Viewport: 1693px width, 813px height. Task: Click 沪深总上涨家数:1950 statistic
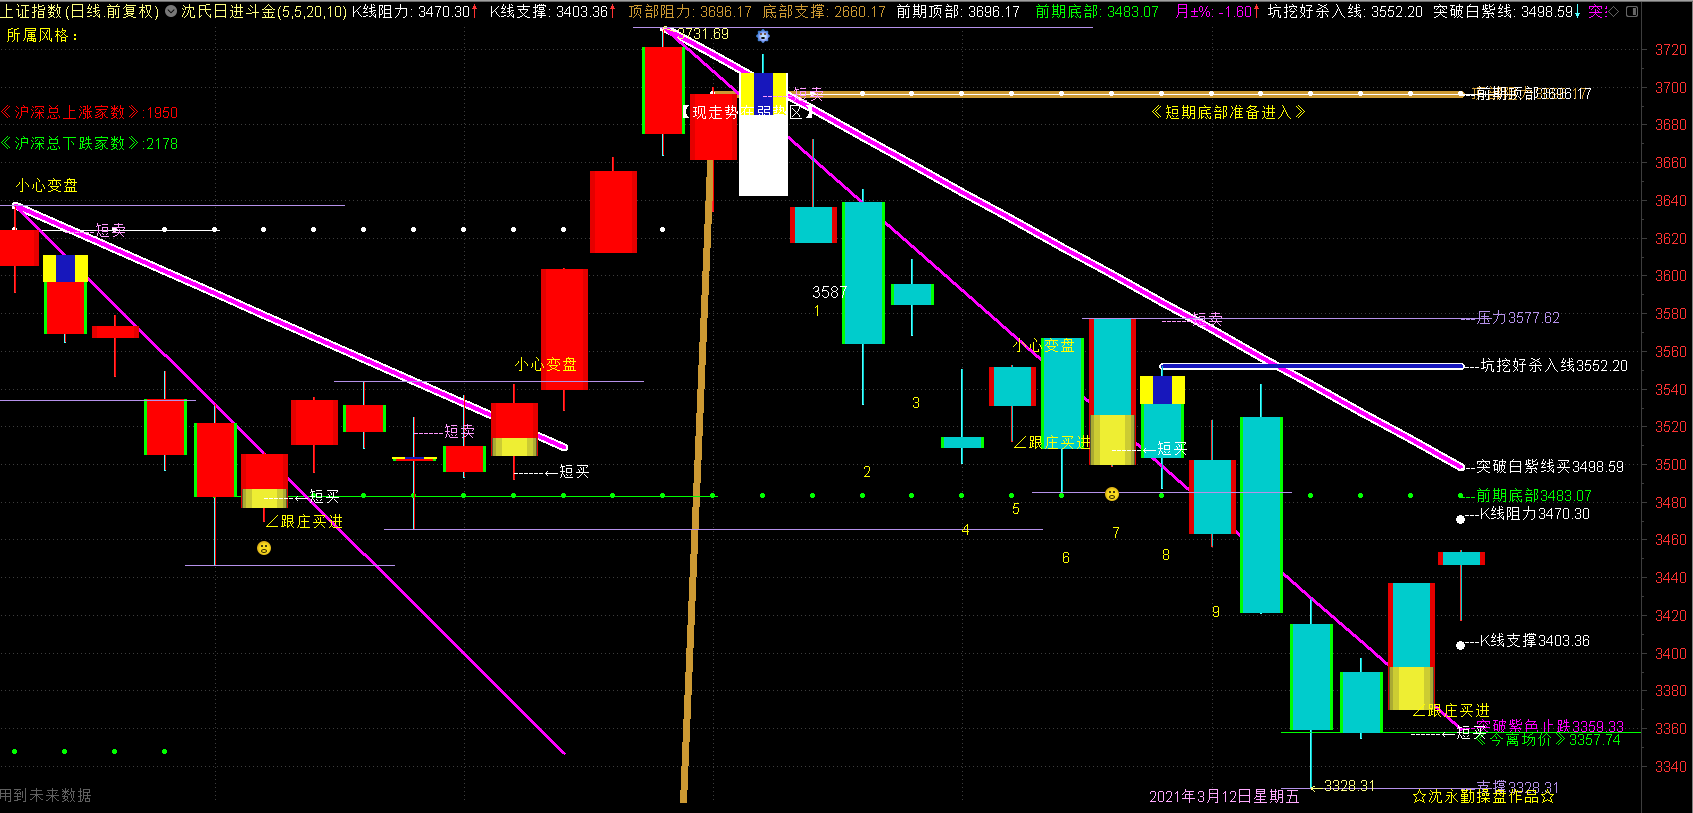[90, 112]
